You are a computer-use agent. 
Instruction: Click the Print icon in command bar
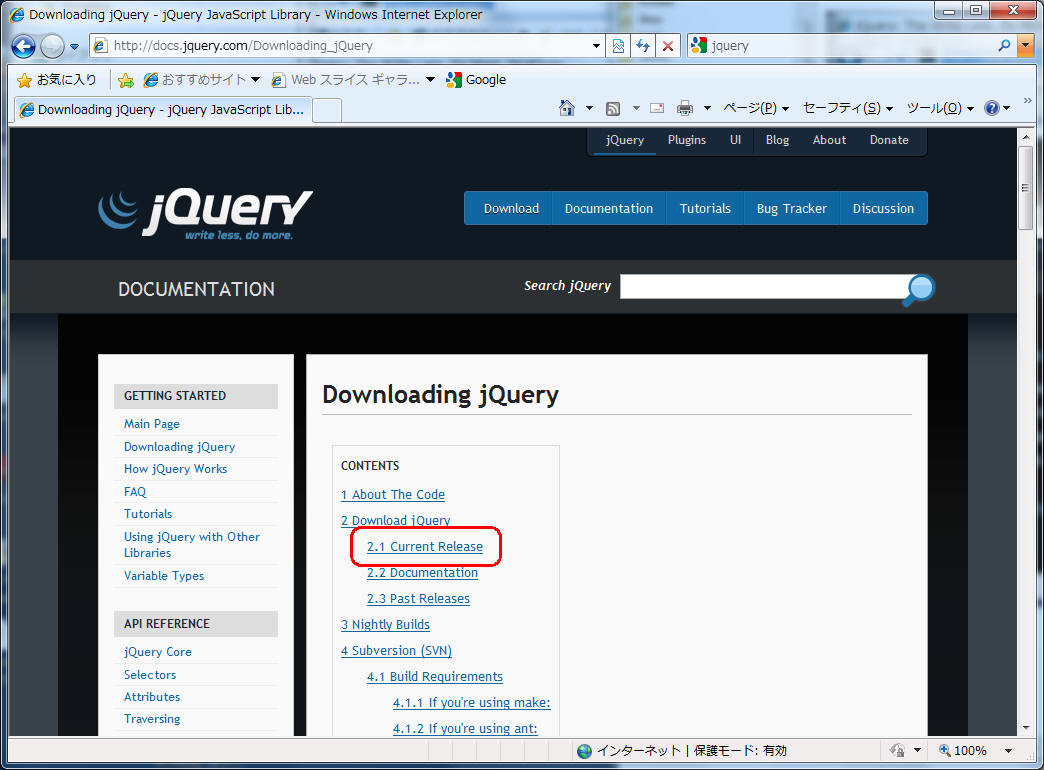(685, 108)
